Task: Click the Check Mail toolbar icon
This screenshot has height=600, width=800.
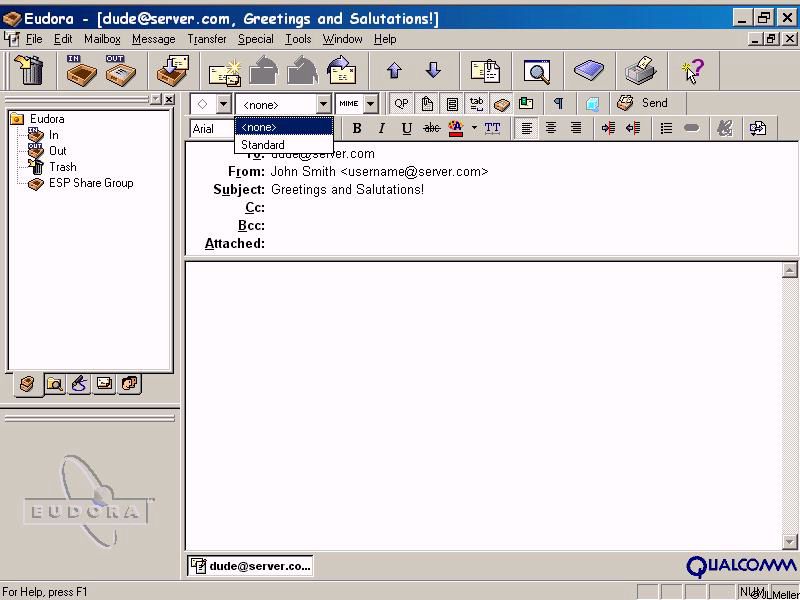Action: point(173,70)
